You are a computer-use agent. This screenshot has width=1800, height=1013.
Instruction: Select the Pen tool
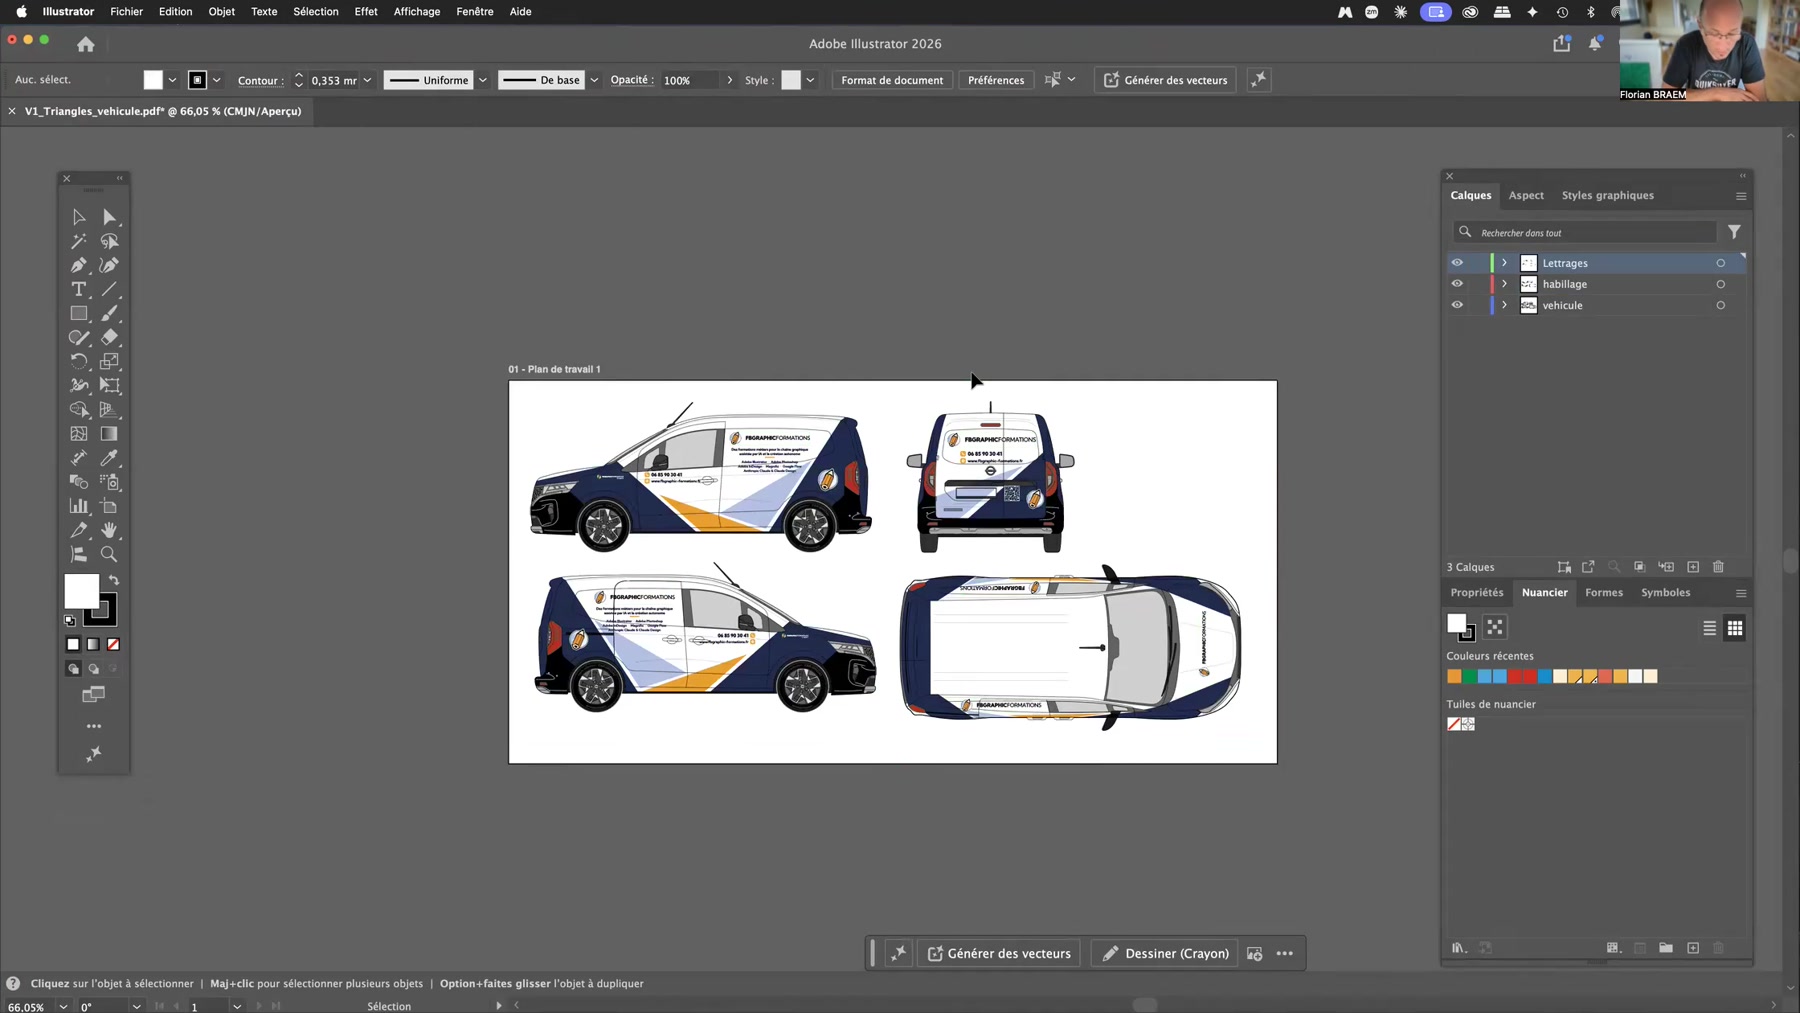click(x=78, y=265)
